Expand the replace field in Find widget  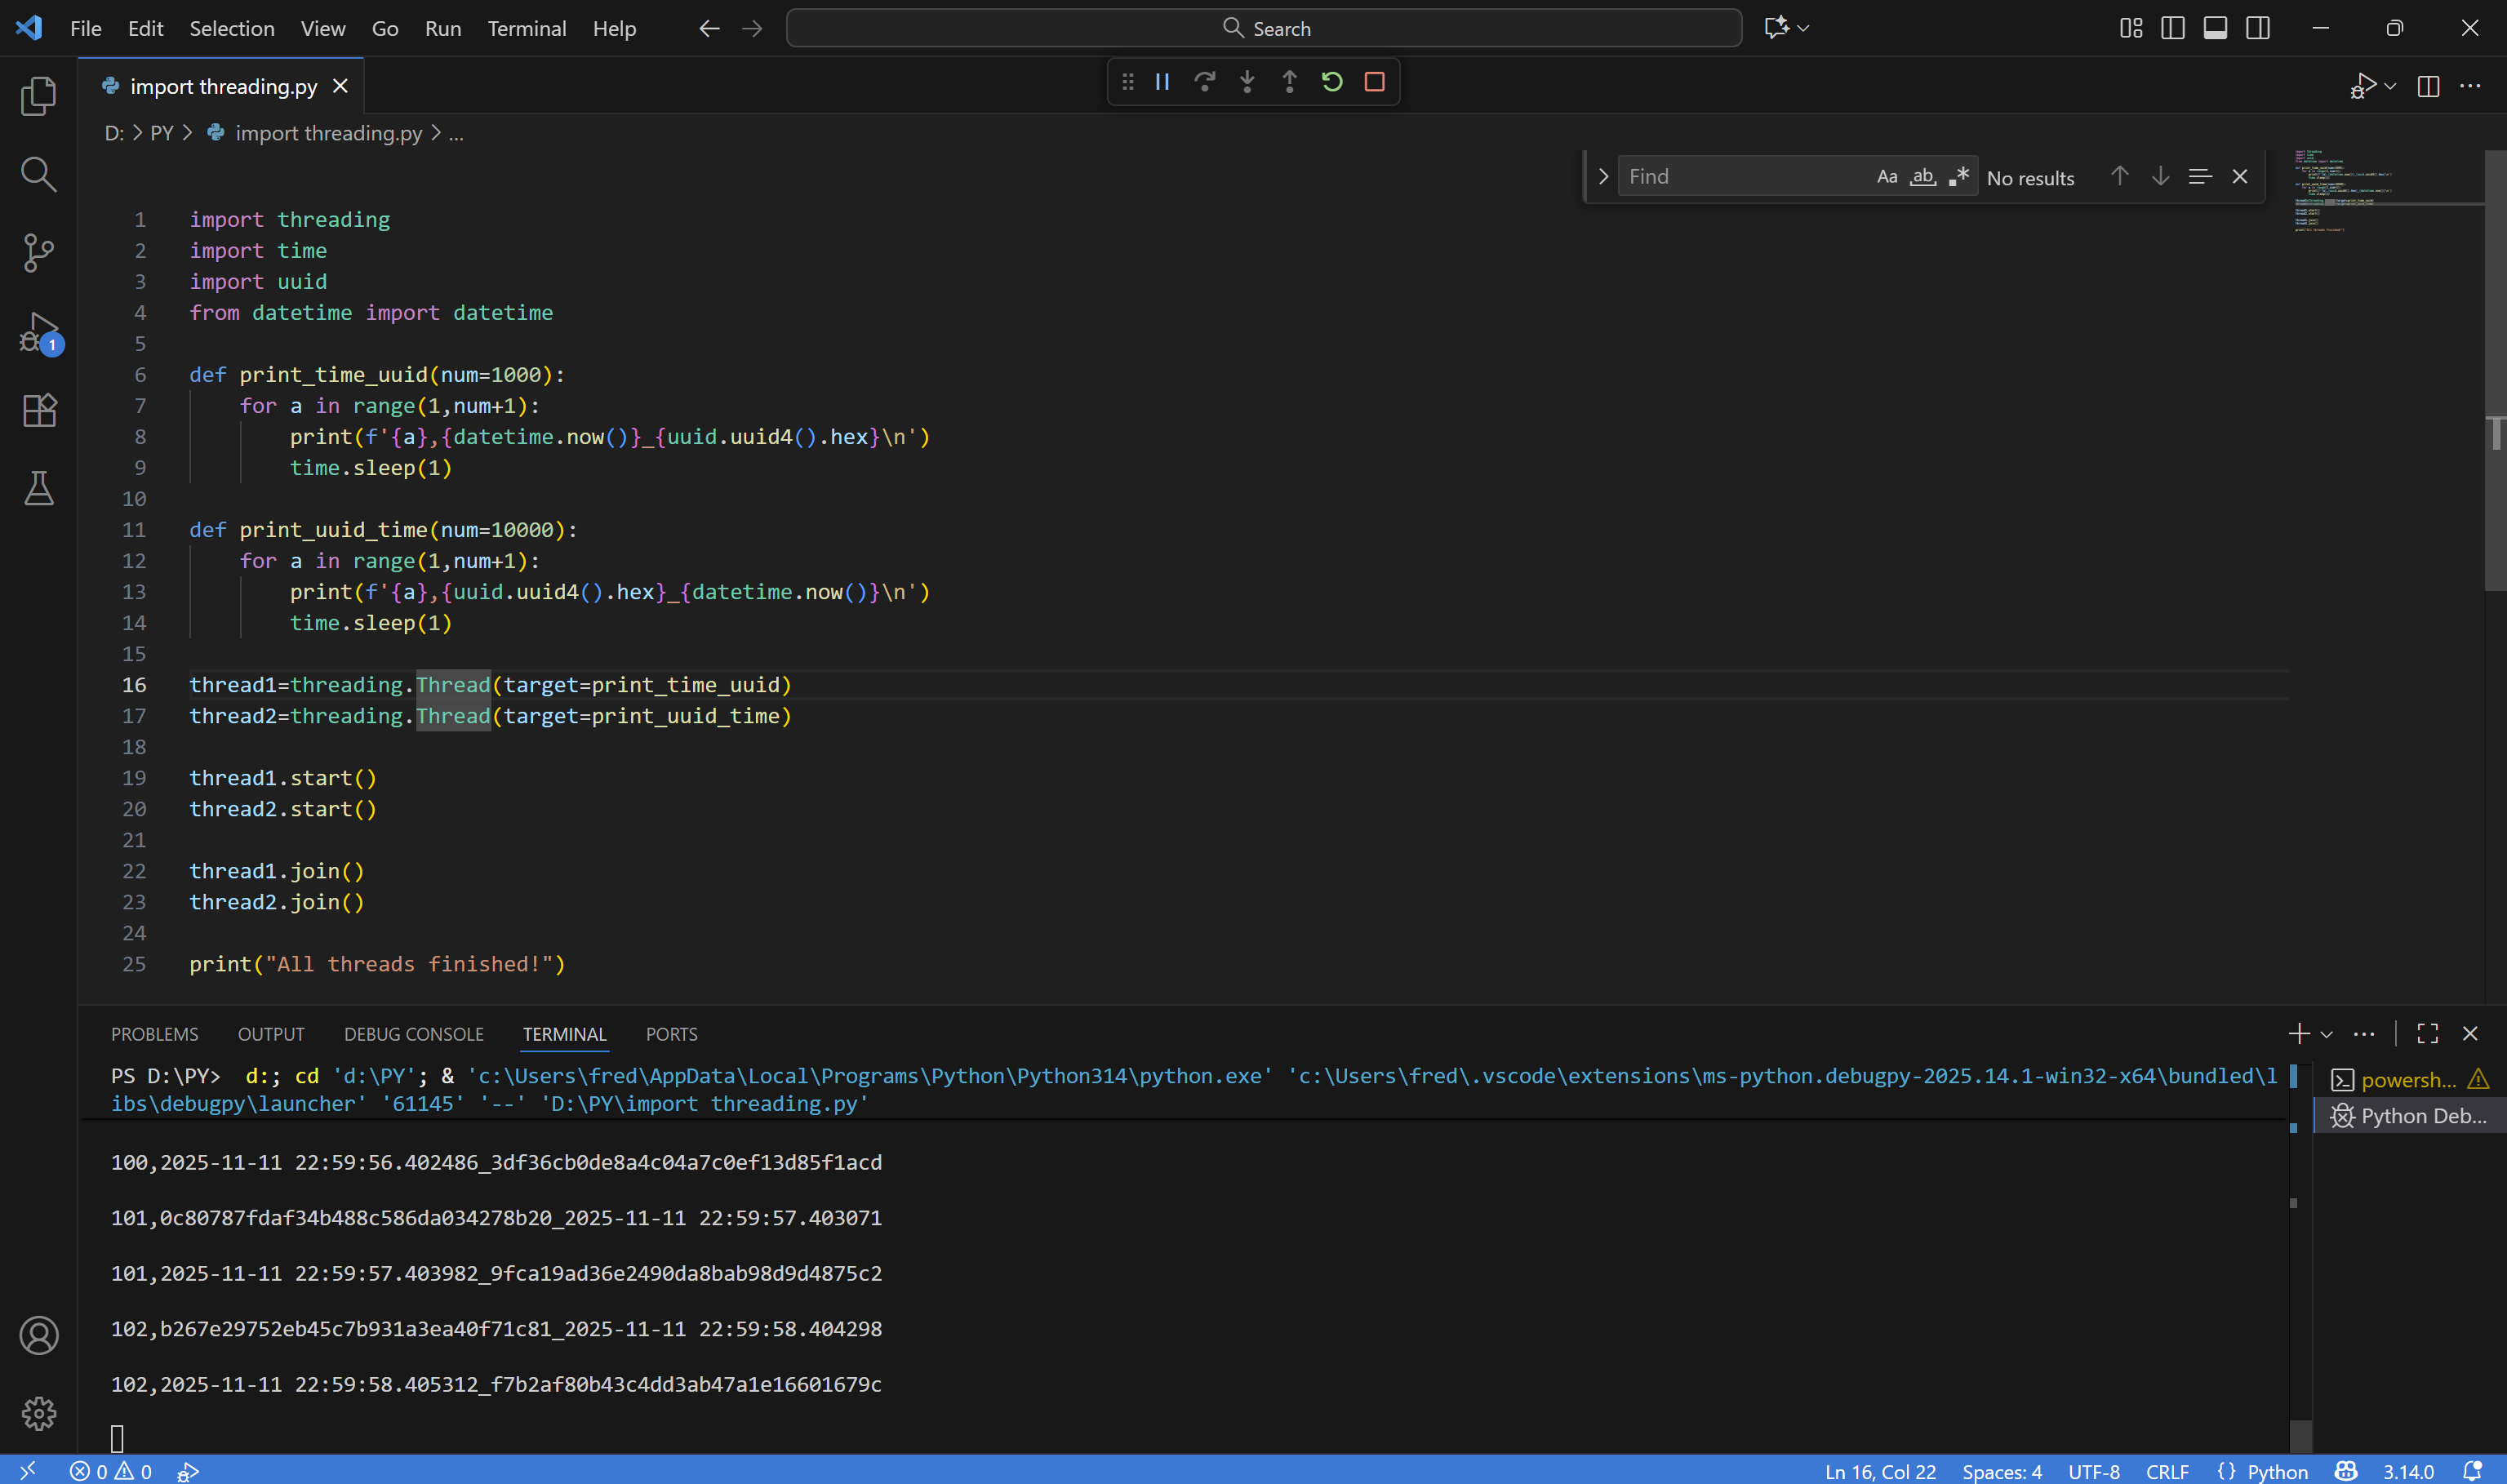pos(1602,176)
